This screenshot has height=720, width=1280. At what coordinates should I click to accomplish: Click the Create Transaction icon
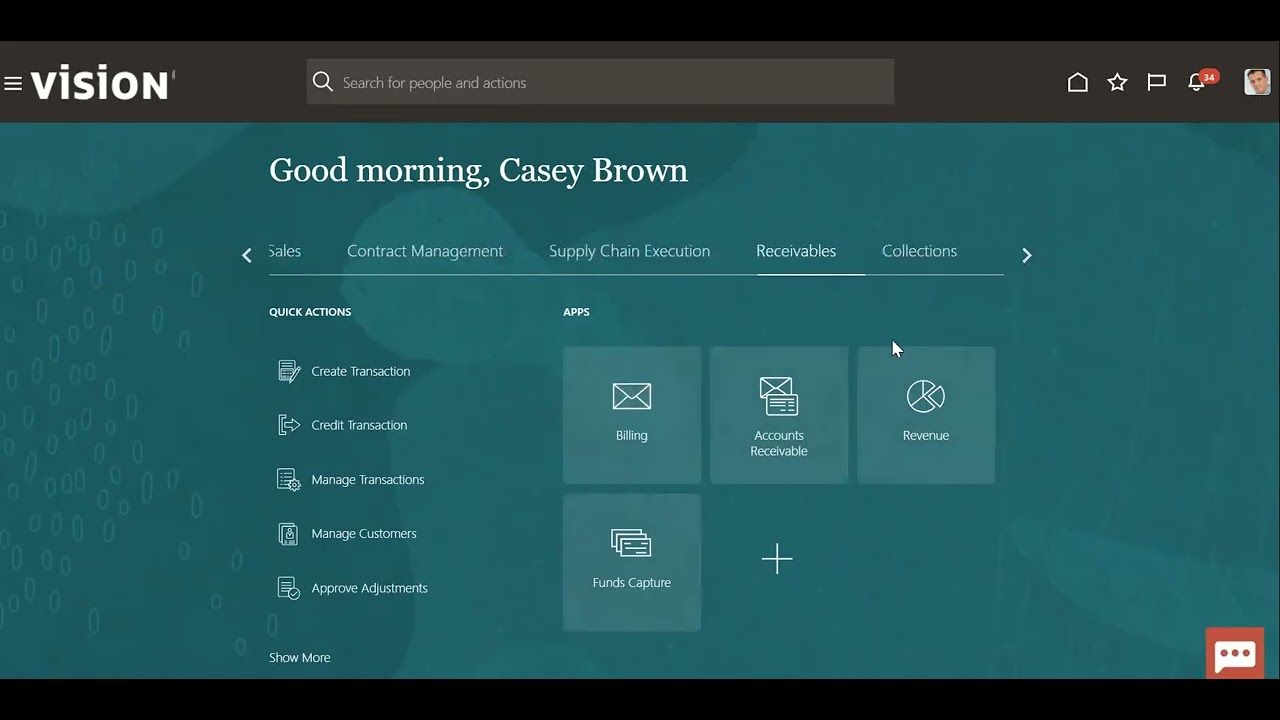point(288,371)
